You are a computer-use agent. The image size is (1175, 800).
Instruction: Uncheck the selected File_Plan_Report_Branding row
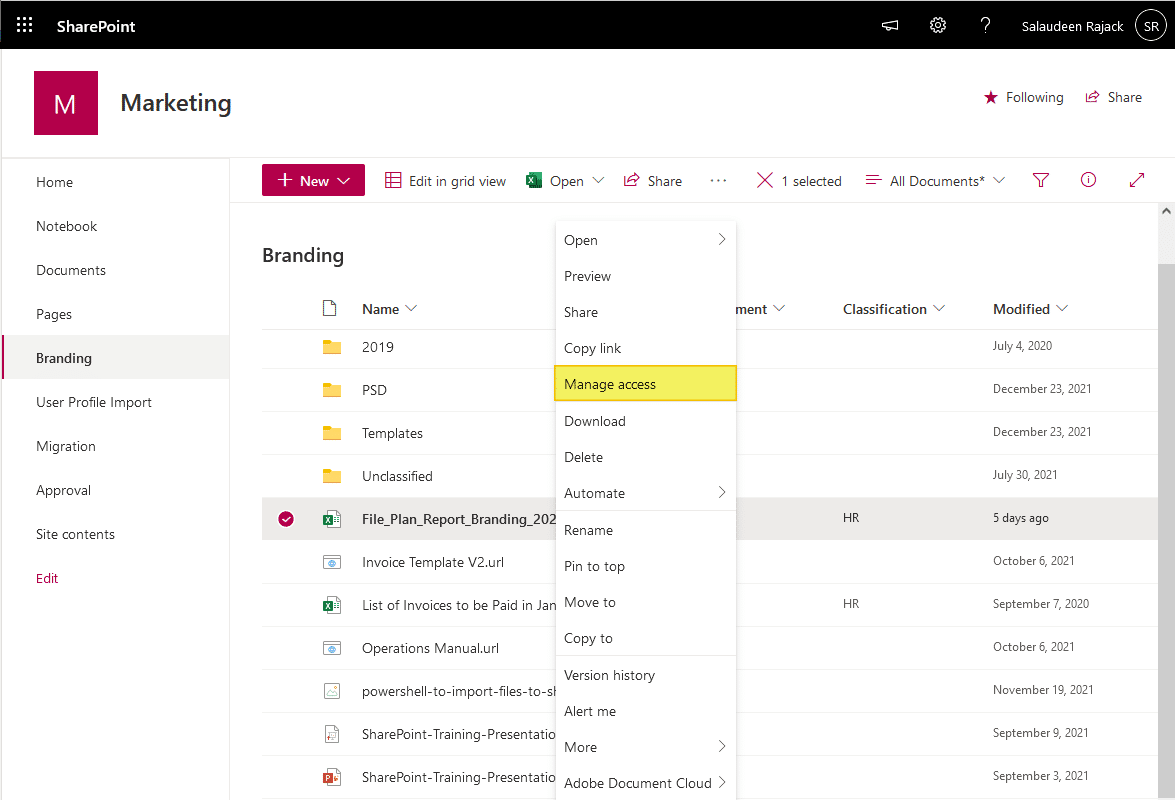[x=286, y=518]
